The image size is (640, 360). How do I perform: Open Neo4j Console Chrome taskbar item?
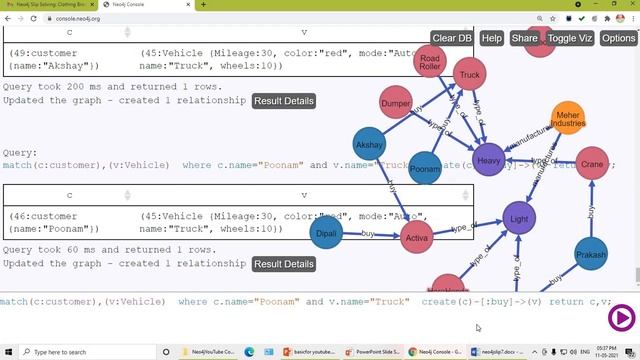tap(435, 351)
